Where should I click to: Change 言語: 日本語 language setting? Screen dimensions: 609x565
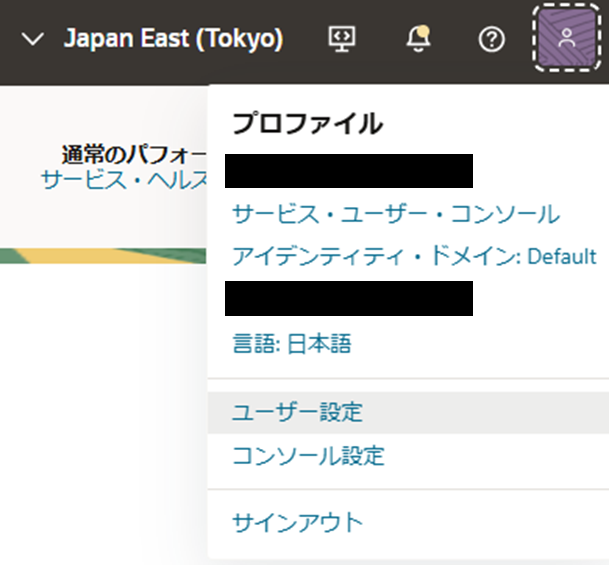coord(292,344)
